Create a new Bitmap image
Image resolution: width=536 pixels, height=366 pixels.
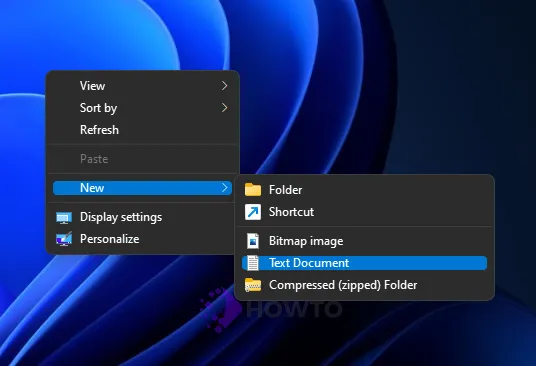[364, 241]
